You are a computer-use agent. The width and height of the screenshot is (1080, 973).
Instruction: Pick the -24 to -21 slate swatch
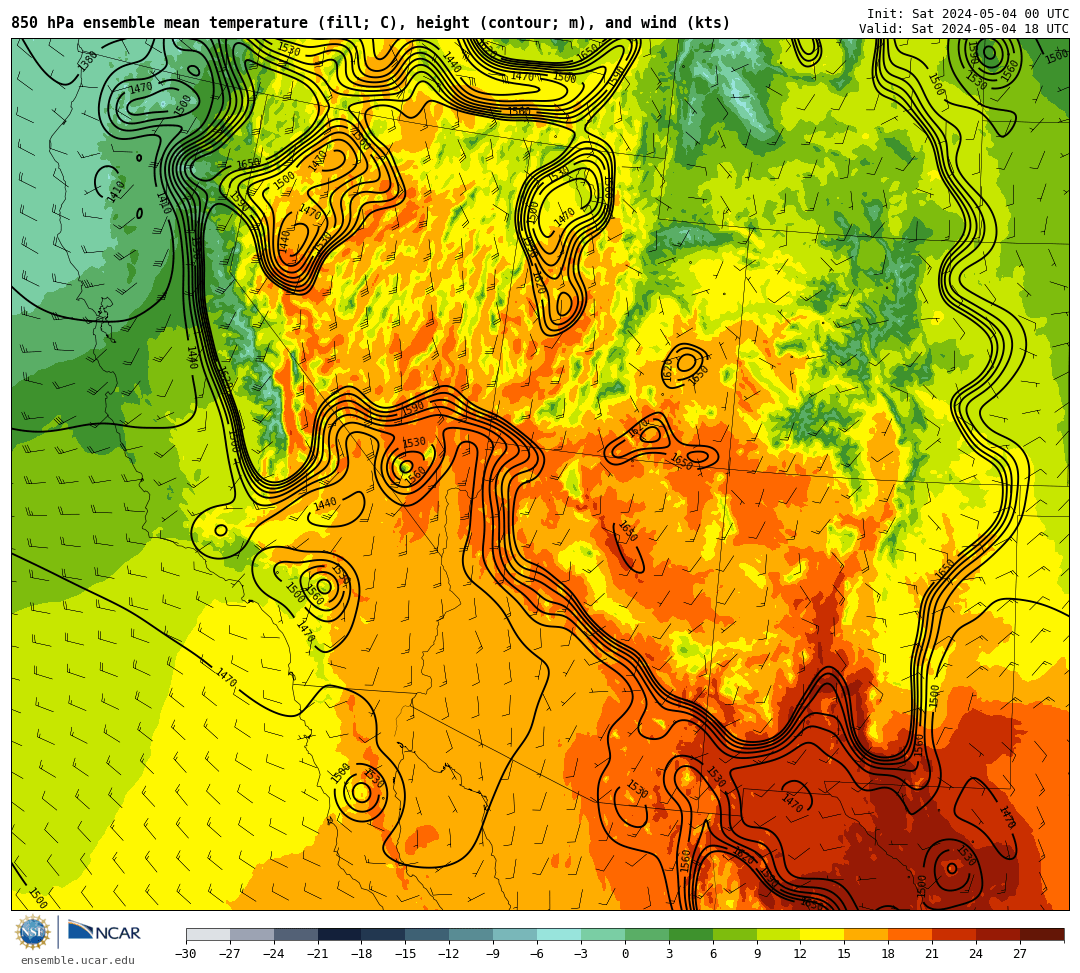point(296,934)
